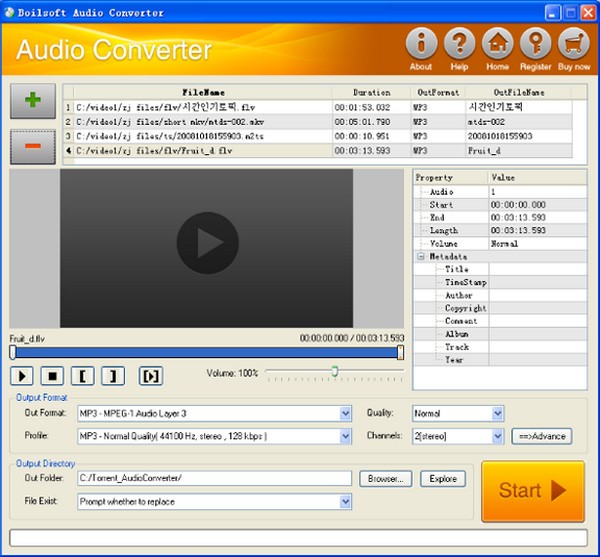Open the Out Format dropdown
The image size is (600, 557).
[346, 413]
